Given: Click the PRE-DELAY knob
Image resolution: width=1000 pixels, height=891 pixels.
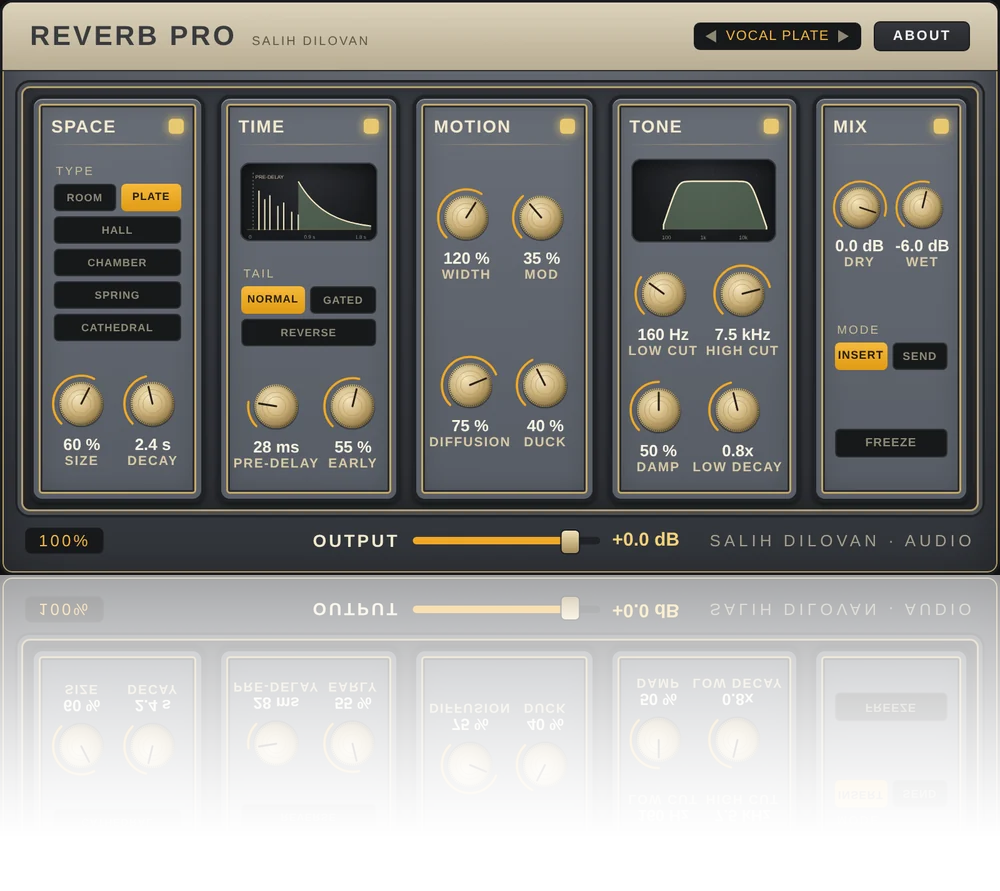Looking at the screenshot, I should click(276, 406).
